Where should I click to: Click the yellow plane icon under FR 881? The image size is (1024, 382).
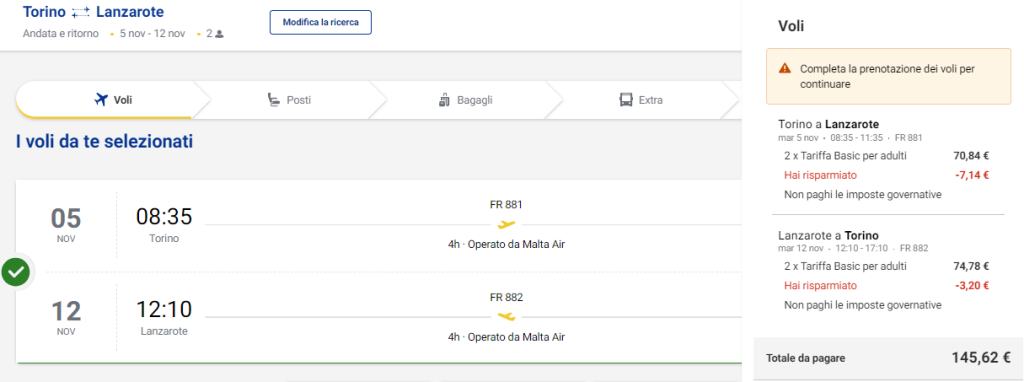(x=506, y=225)
